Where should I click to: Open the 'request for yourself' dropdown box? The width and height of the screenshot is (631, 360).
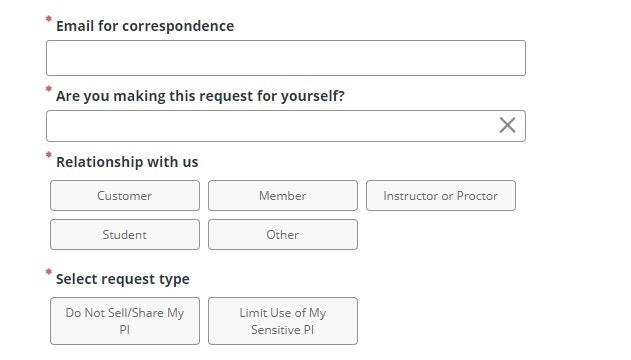(x=286, y=126)
